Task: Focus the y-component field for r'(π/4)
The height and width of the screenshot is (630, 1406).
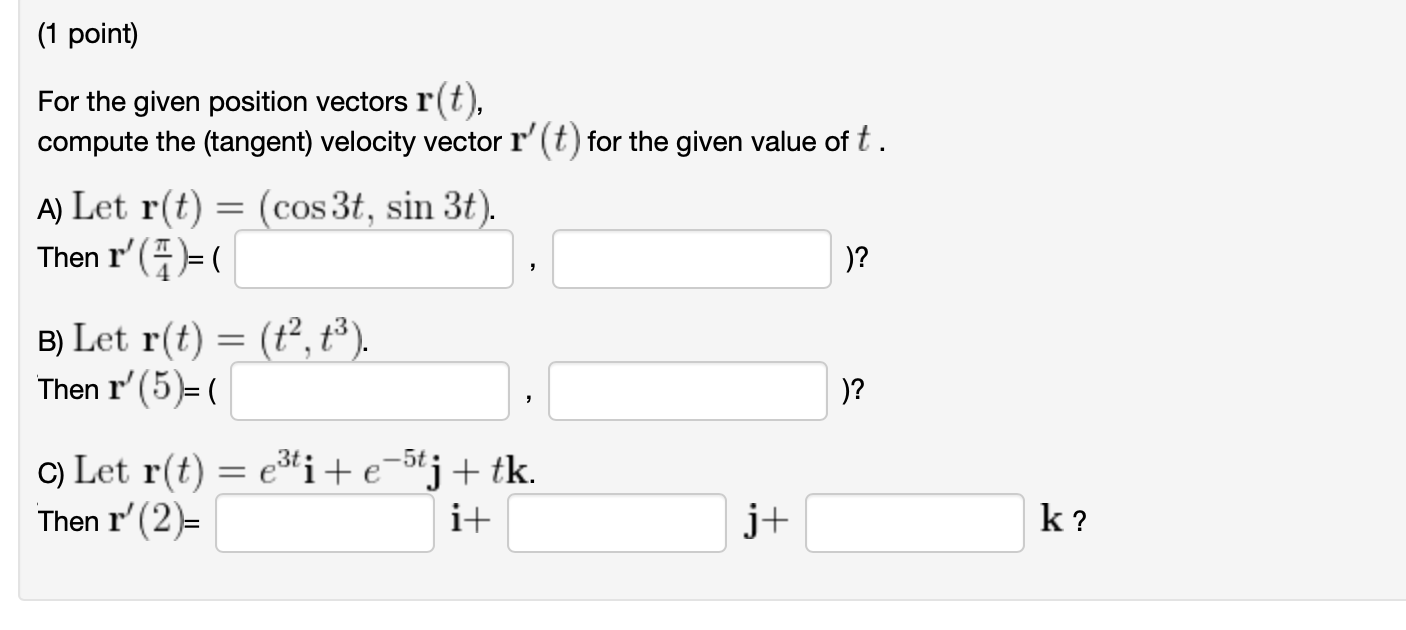Action: [x=690, y=258]
